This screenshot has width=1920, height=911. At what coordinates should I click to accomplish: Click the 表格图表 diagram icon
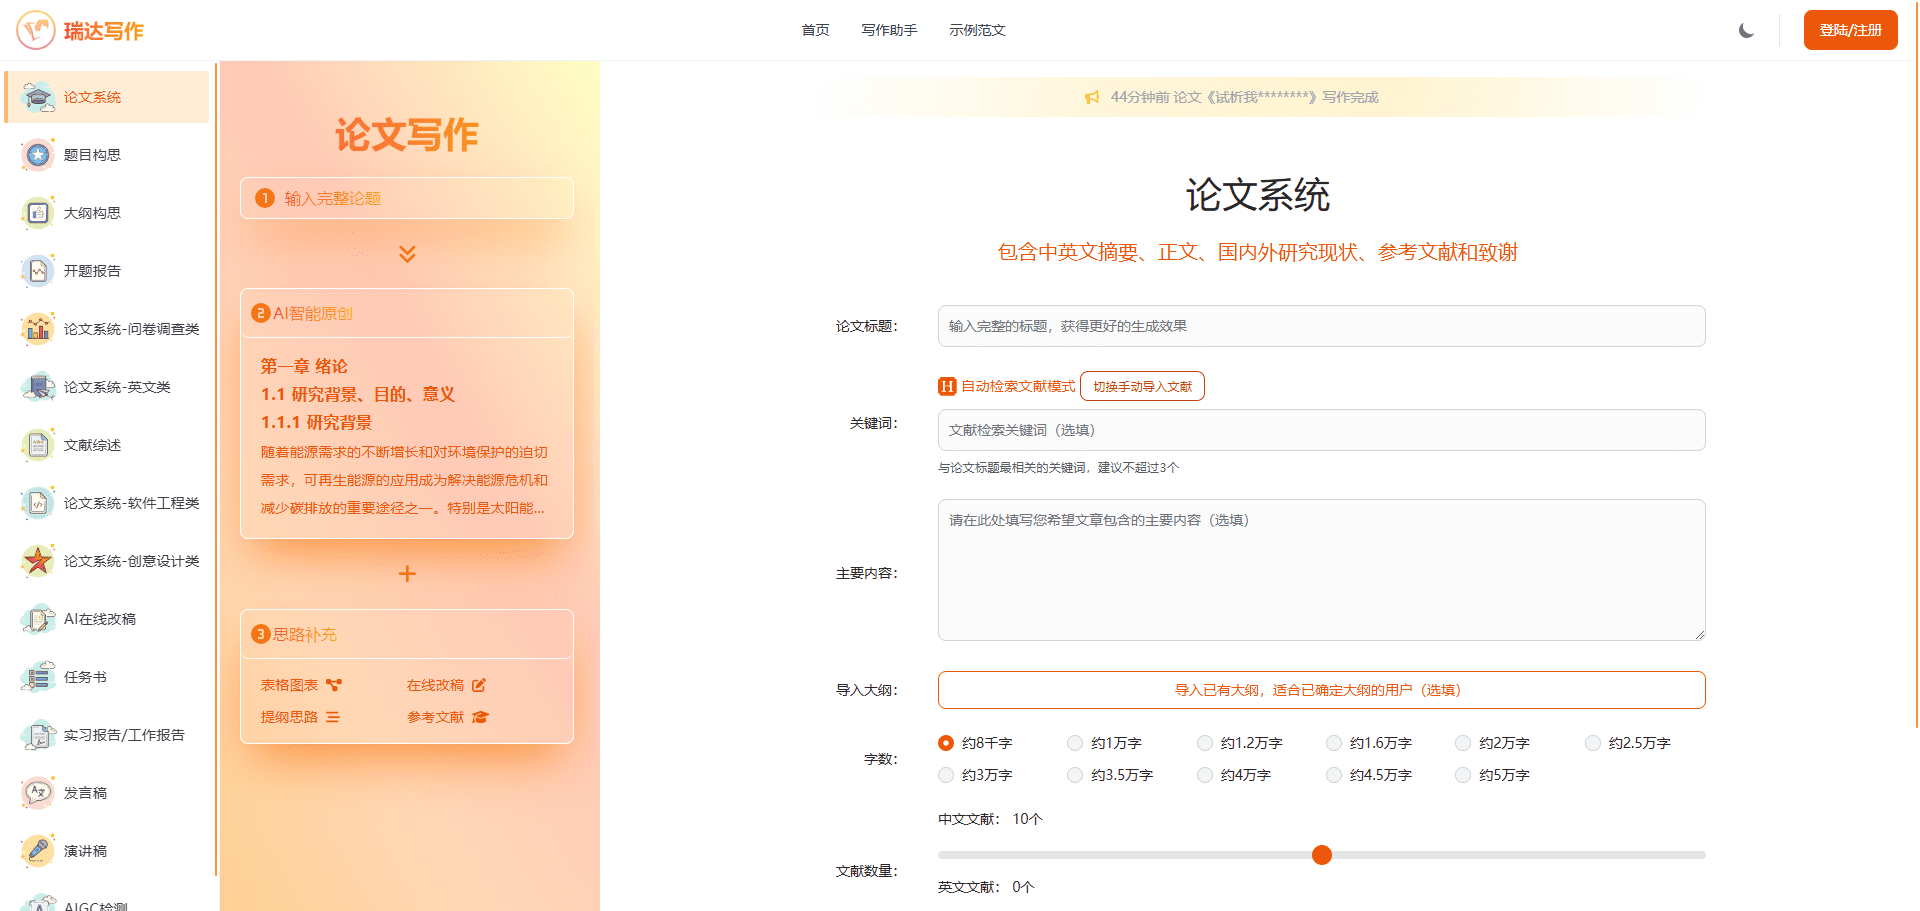pos(334,685)
